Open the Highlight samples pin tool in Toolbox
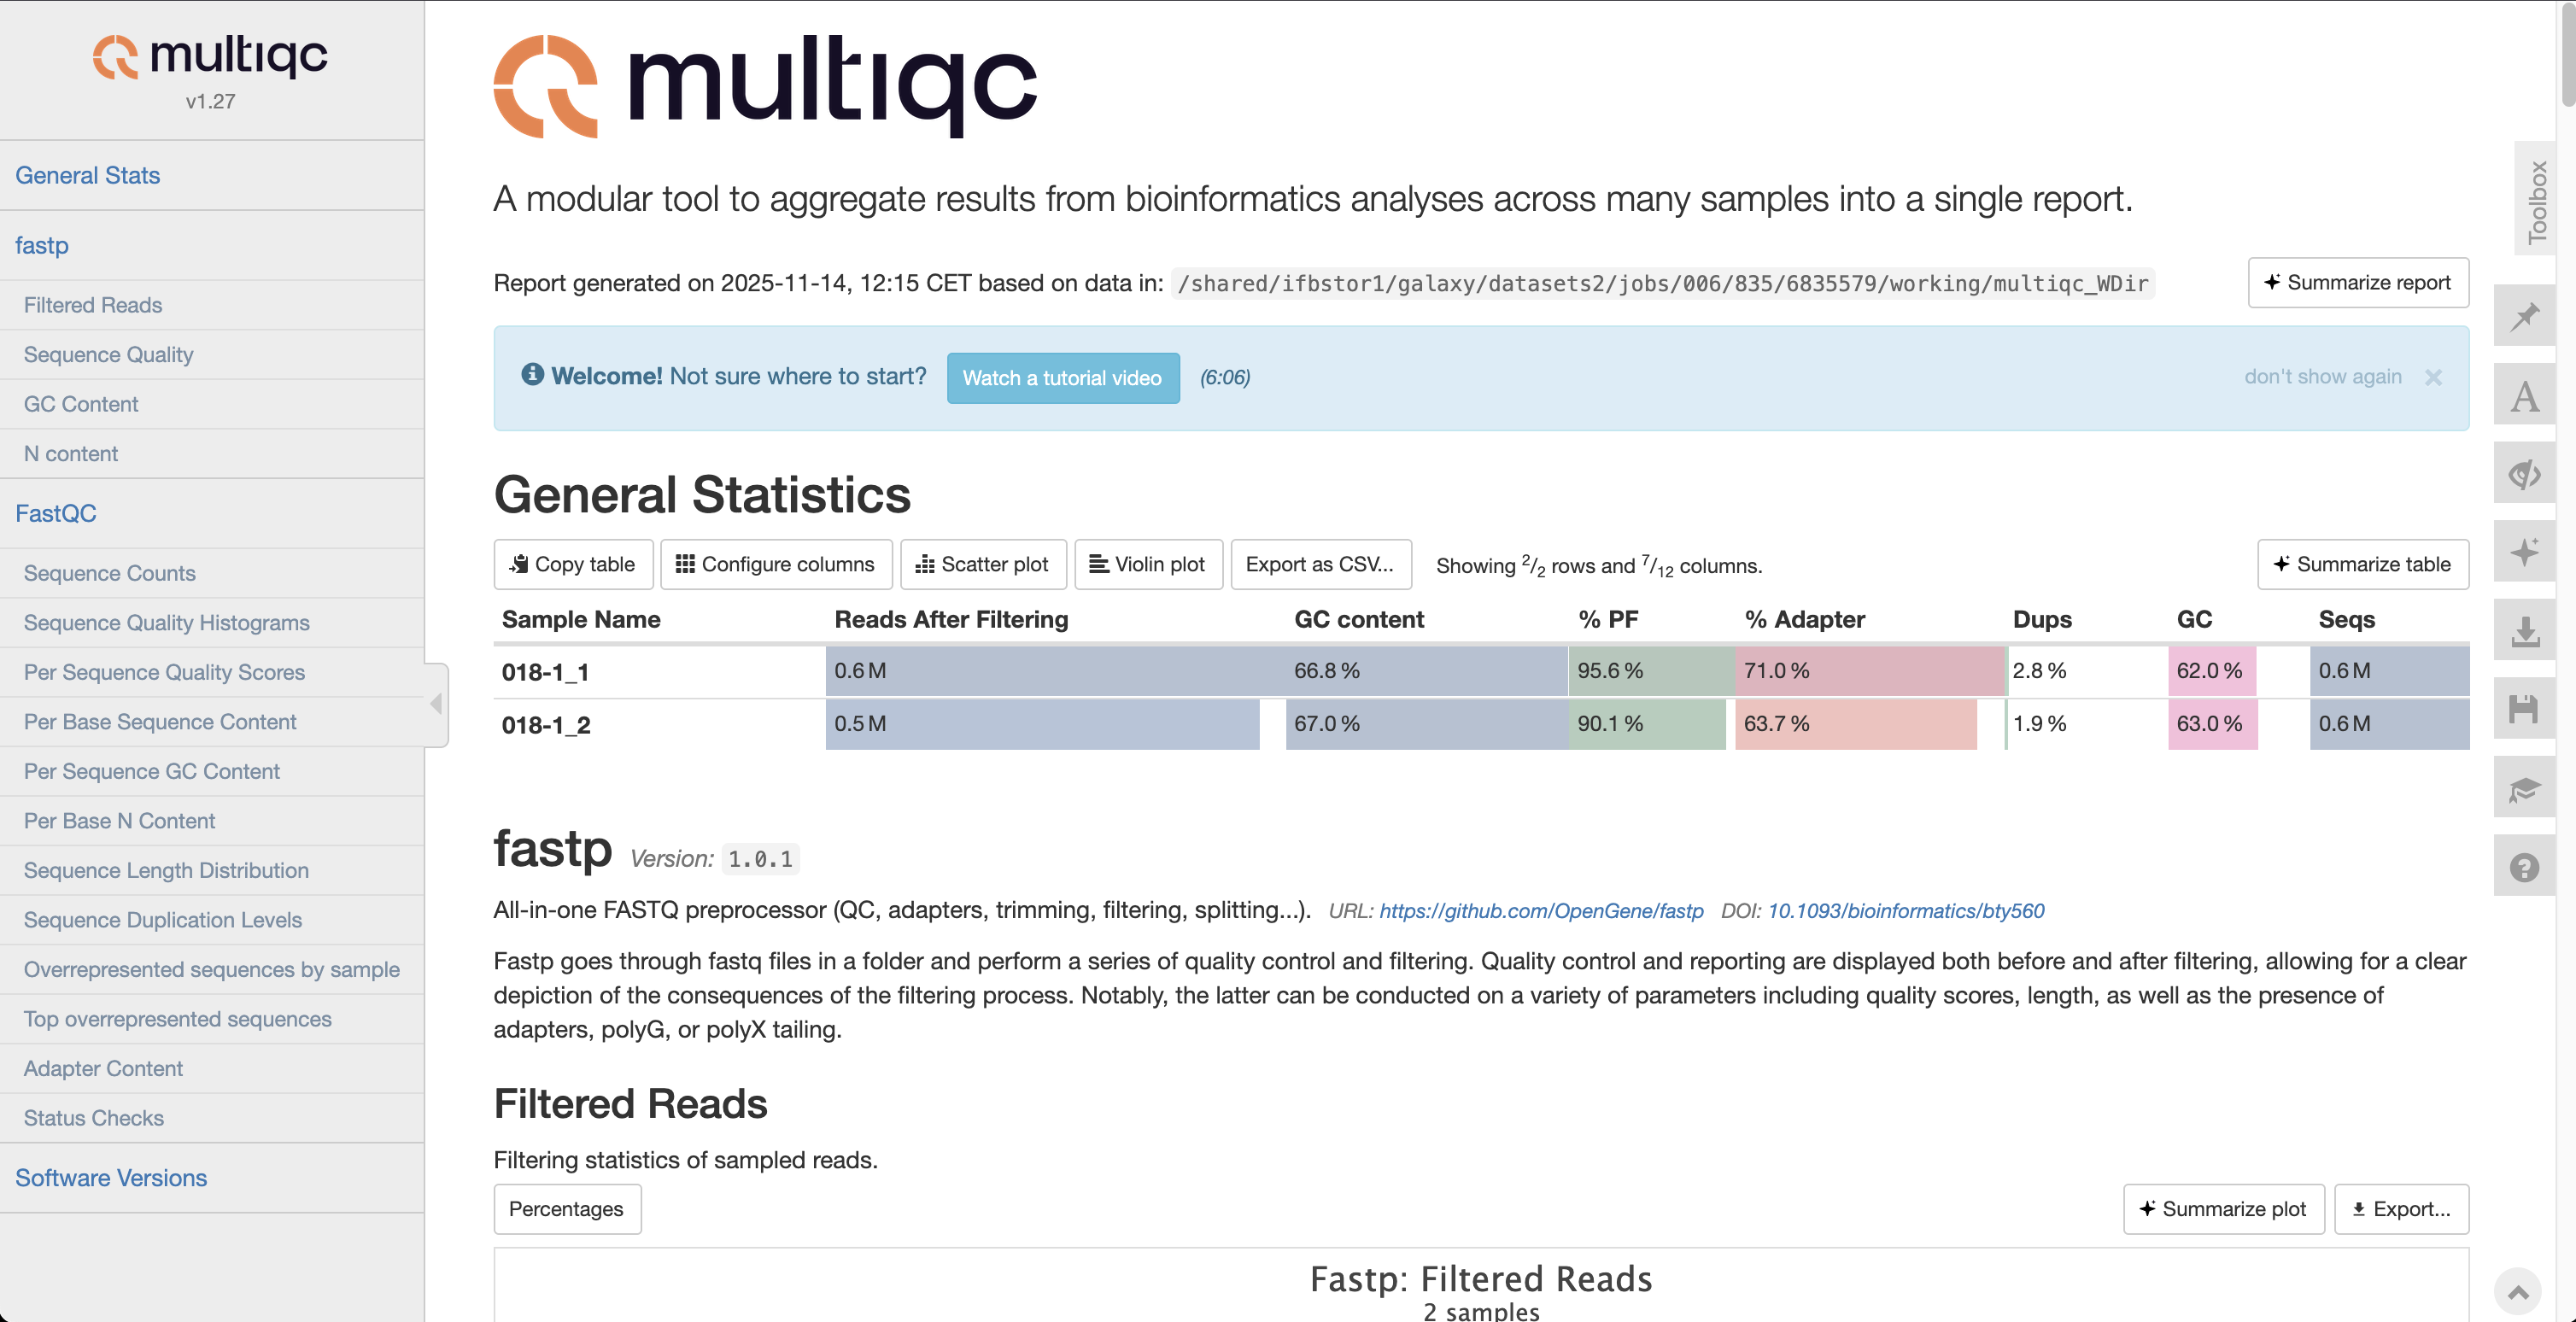The height and width of the screenshot is (1322, 2576). click(2525, 316)
